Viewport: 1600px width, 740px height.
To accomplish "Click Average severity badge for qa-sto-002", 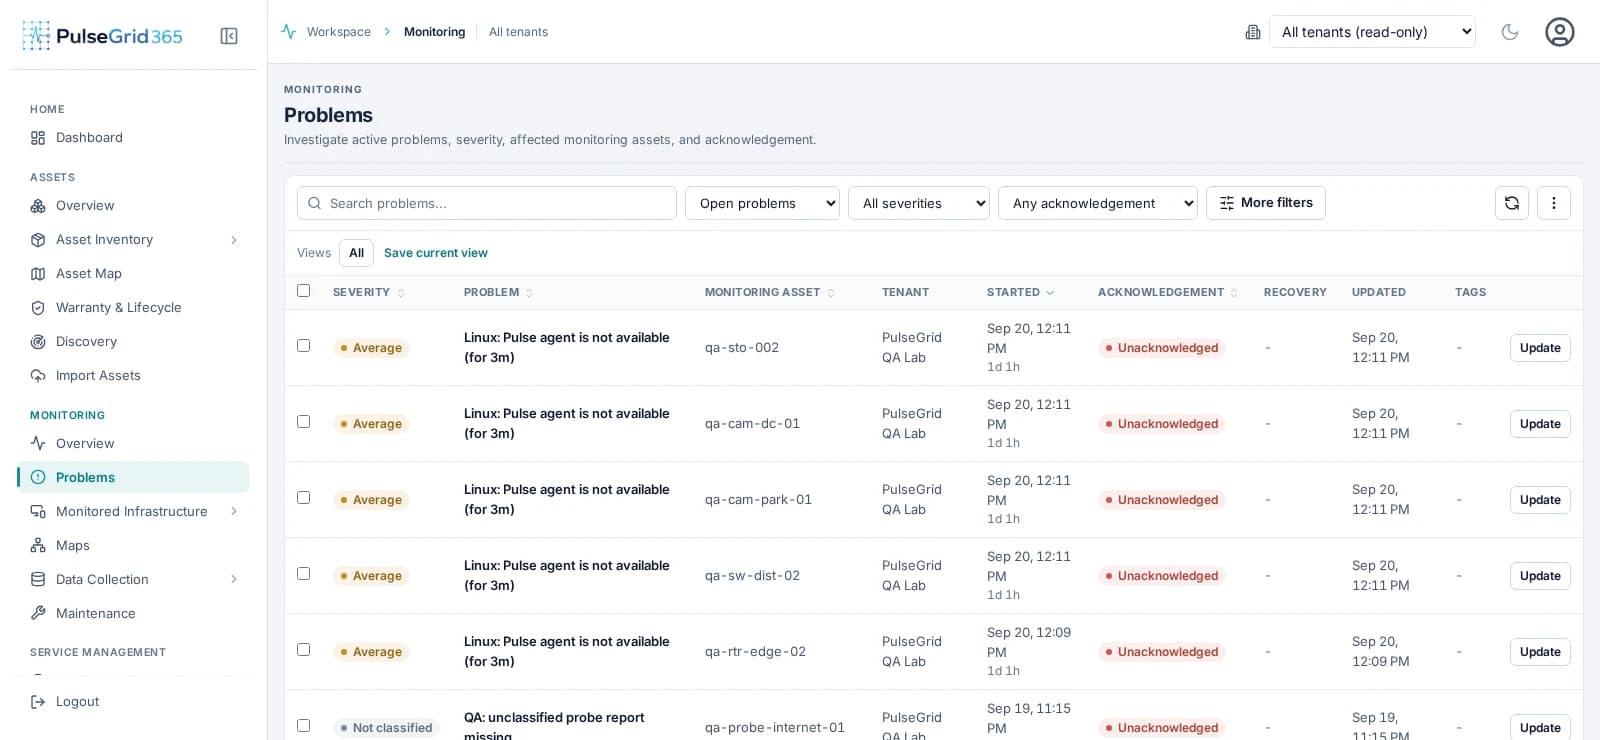I will click(x=371, y=348).
